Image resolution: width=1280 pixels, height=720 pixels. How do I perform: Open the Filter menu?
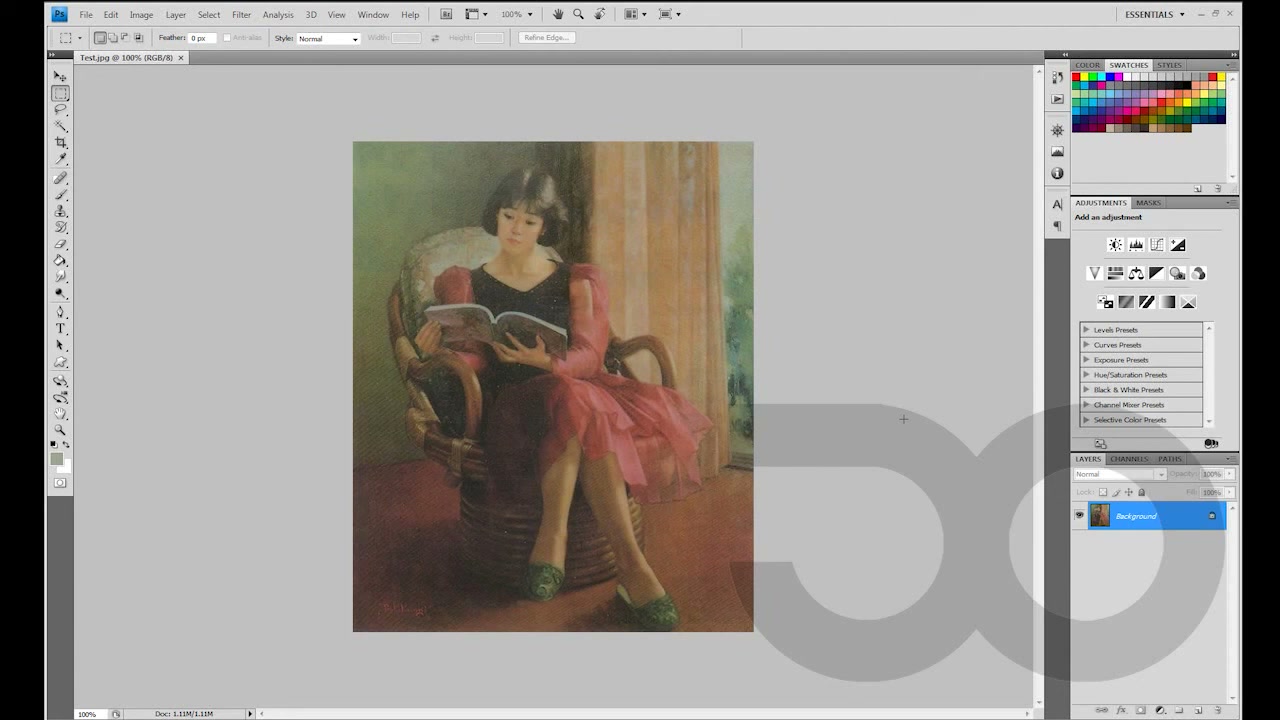[241, 15]
